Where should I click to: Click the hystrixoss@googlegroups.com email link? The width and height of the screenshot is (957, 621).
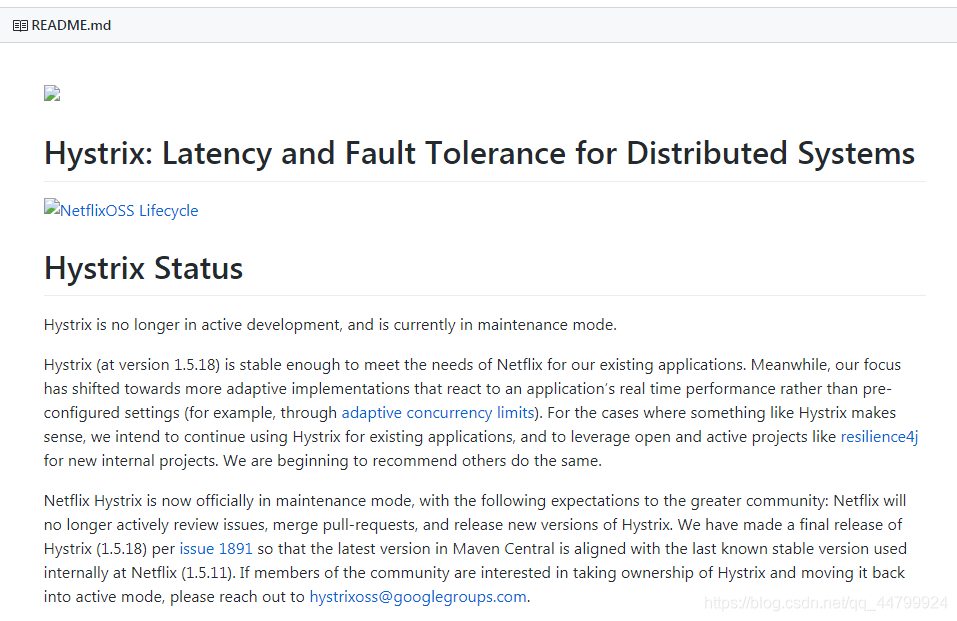(417, 597)
